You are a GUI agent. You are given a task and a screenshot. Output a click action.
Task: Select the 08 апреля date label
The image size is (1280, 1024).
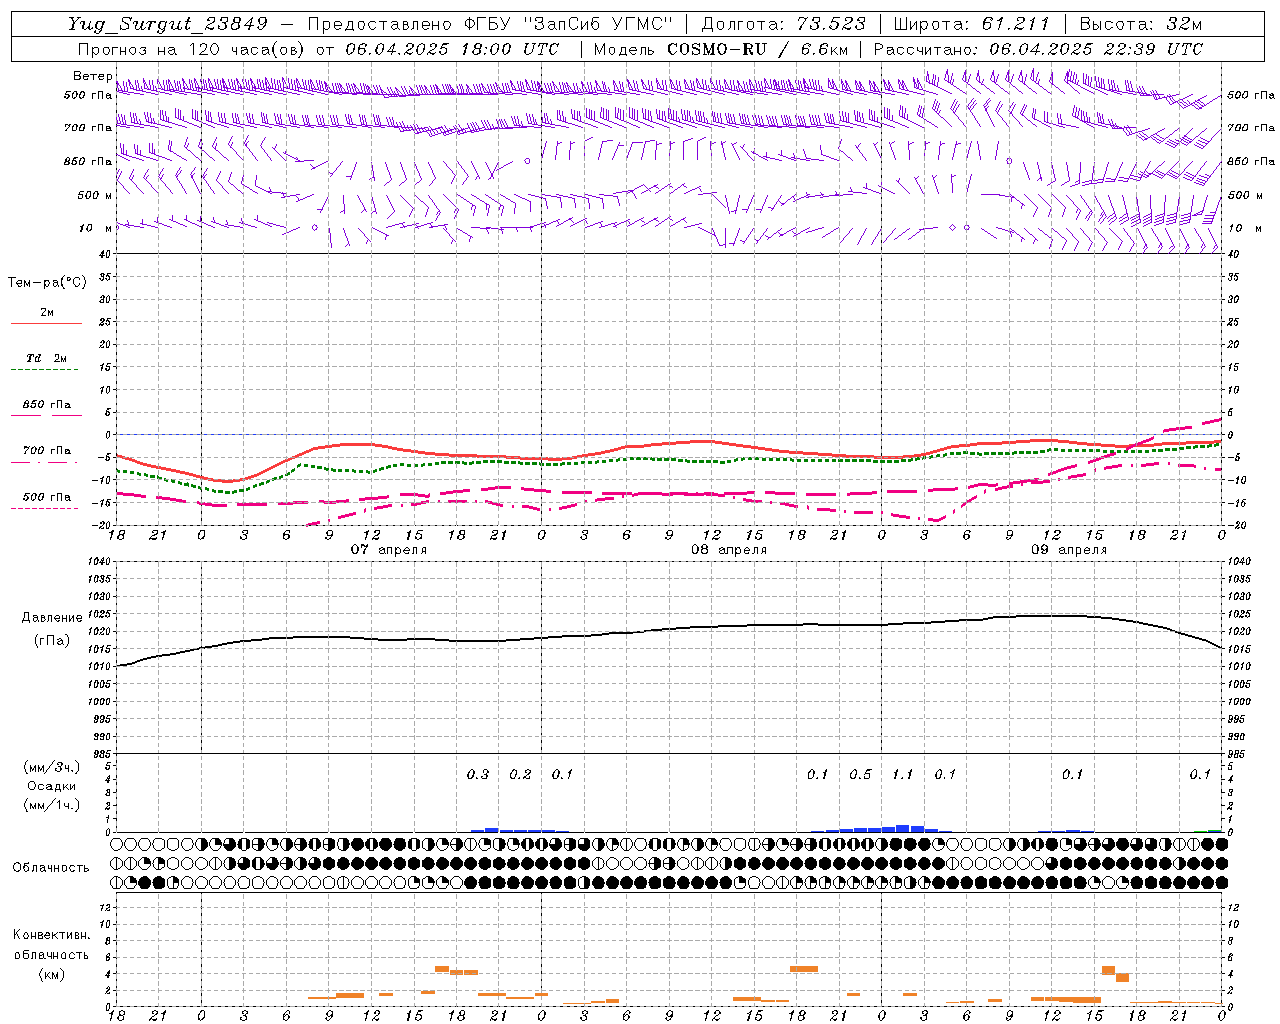point(729,550)
